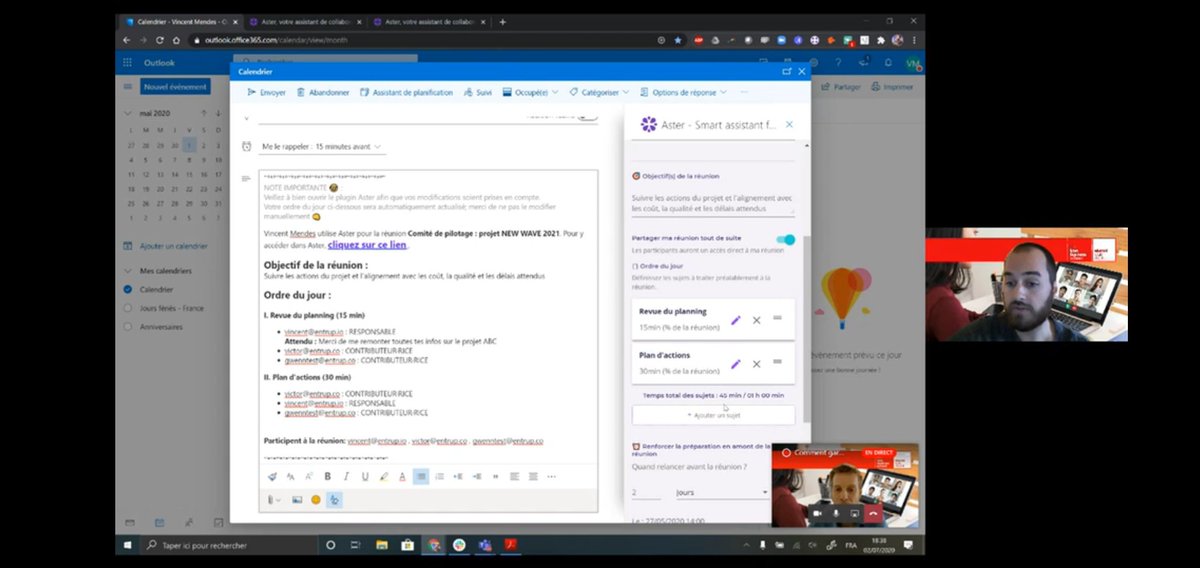Open the Occupé(e) status dropdown
Viewport: 1200px width, 568px height.
pyautogui.click(x=530, y=92)
